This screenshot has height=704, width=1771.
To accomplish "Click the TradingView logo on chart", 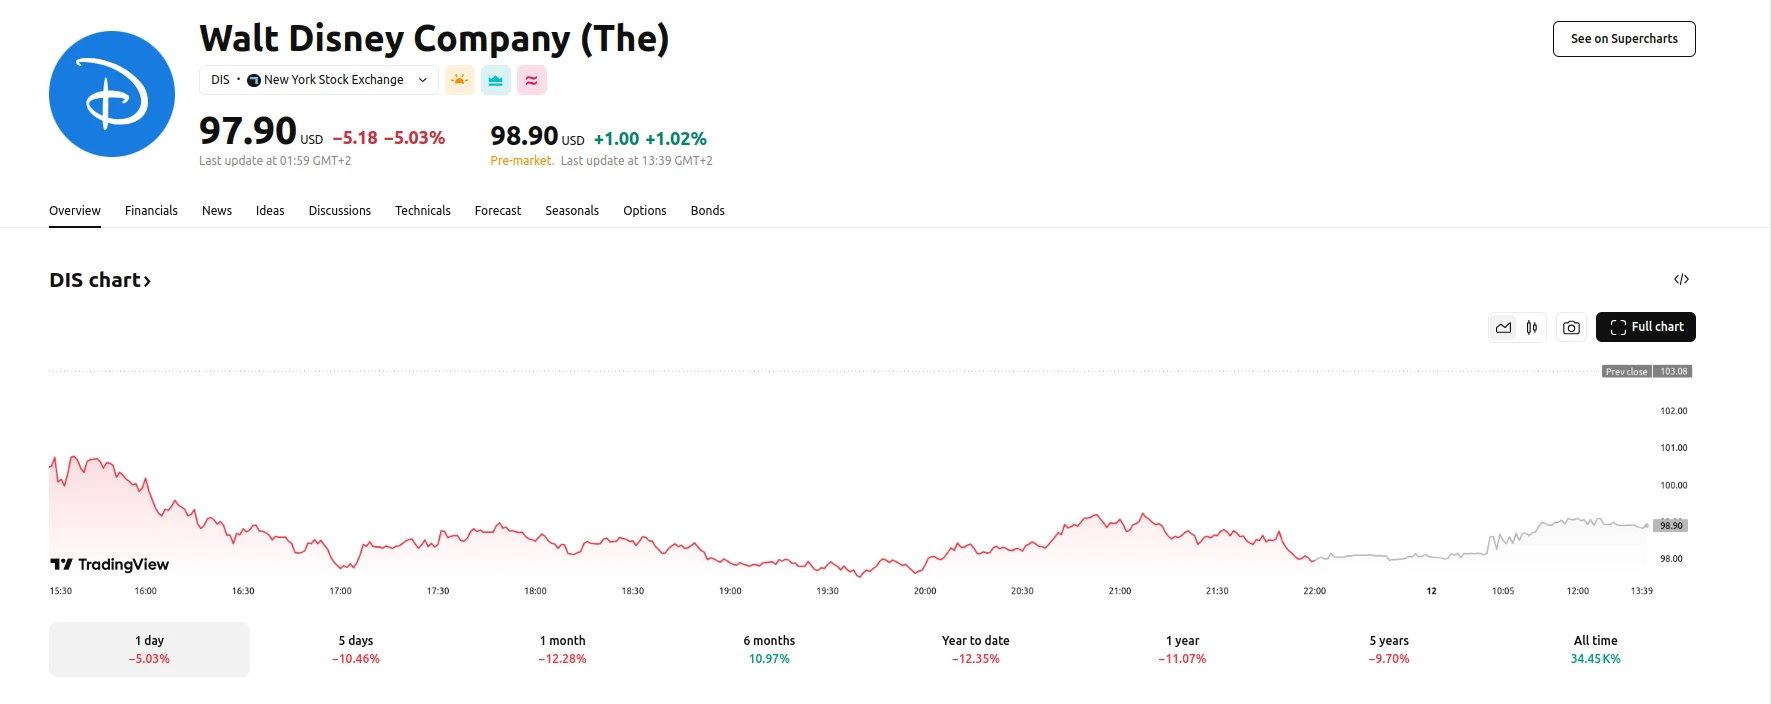I will (x=110, y=565).
